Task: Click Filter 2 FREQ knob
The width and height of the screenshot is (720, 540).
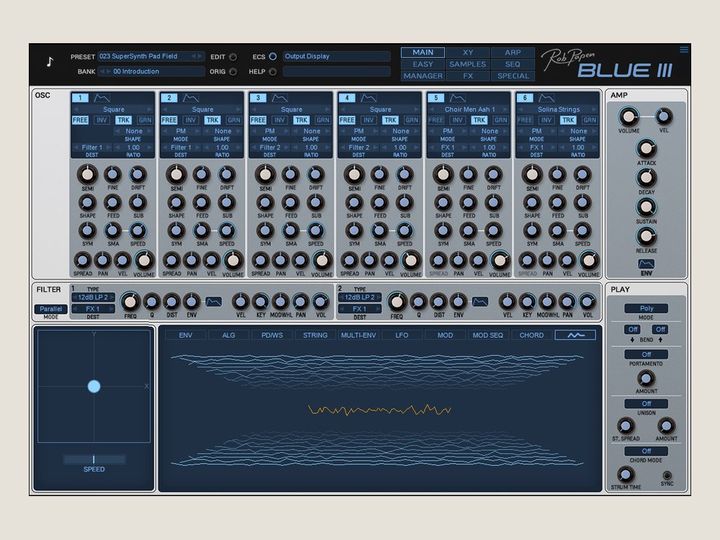Action: tap(397, 302)
